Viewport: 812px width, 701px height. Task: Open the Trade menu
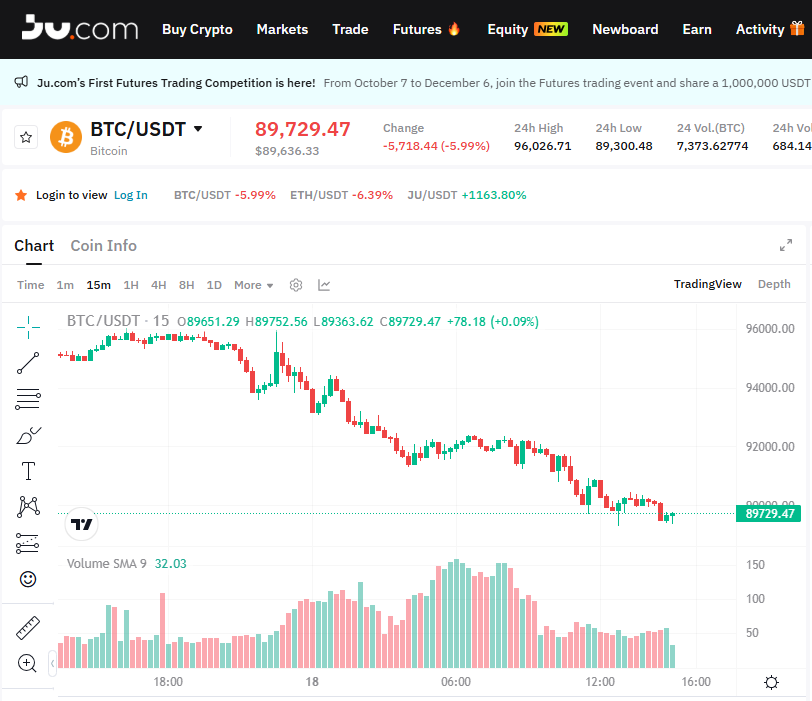(x=350, y=30)
